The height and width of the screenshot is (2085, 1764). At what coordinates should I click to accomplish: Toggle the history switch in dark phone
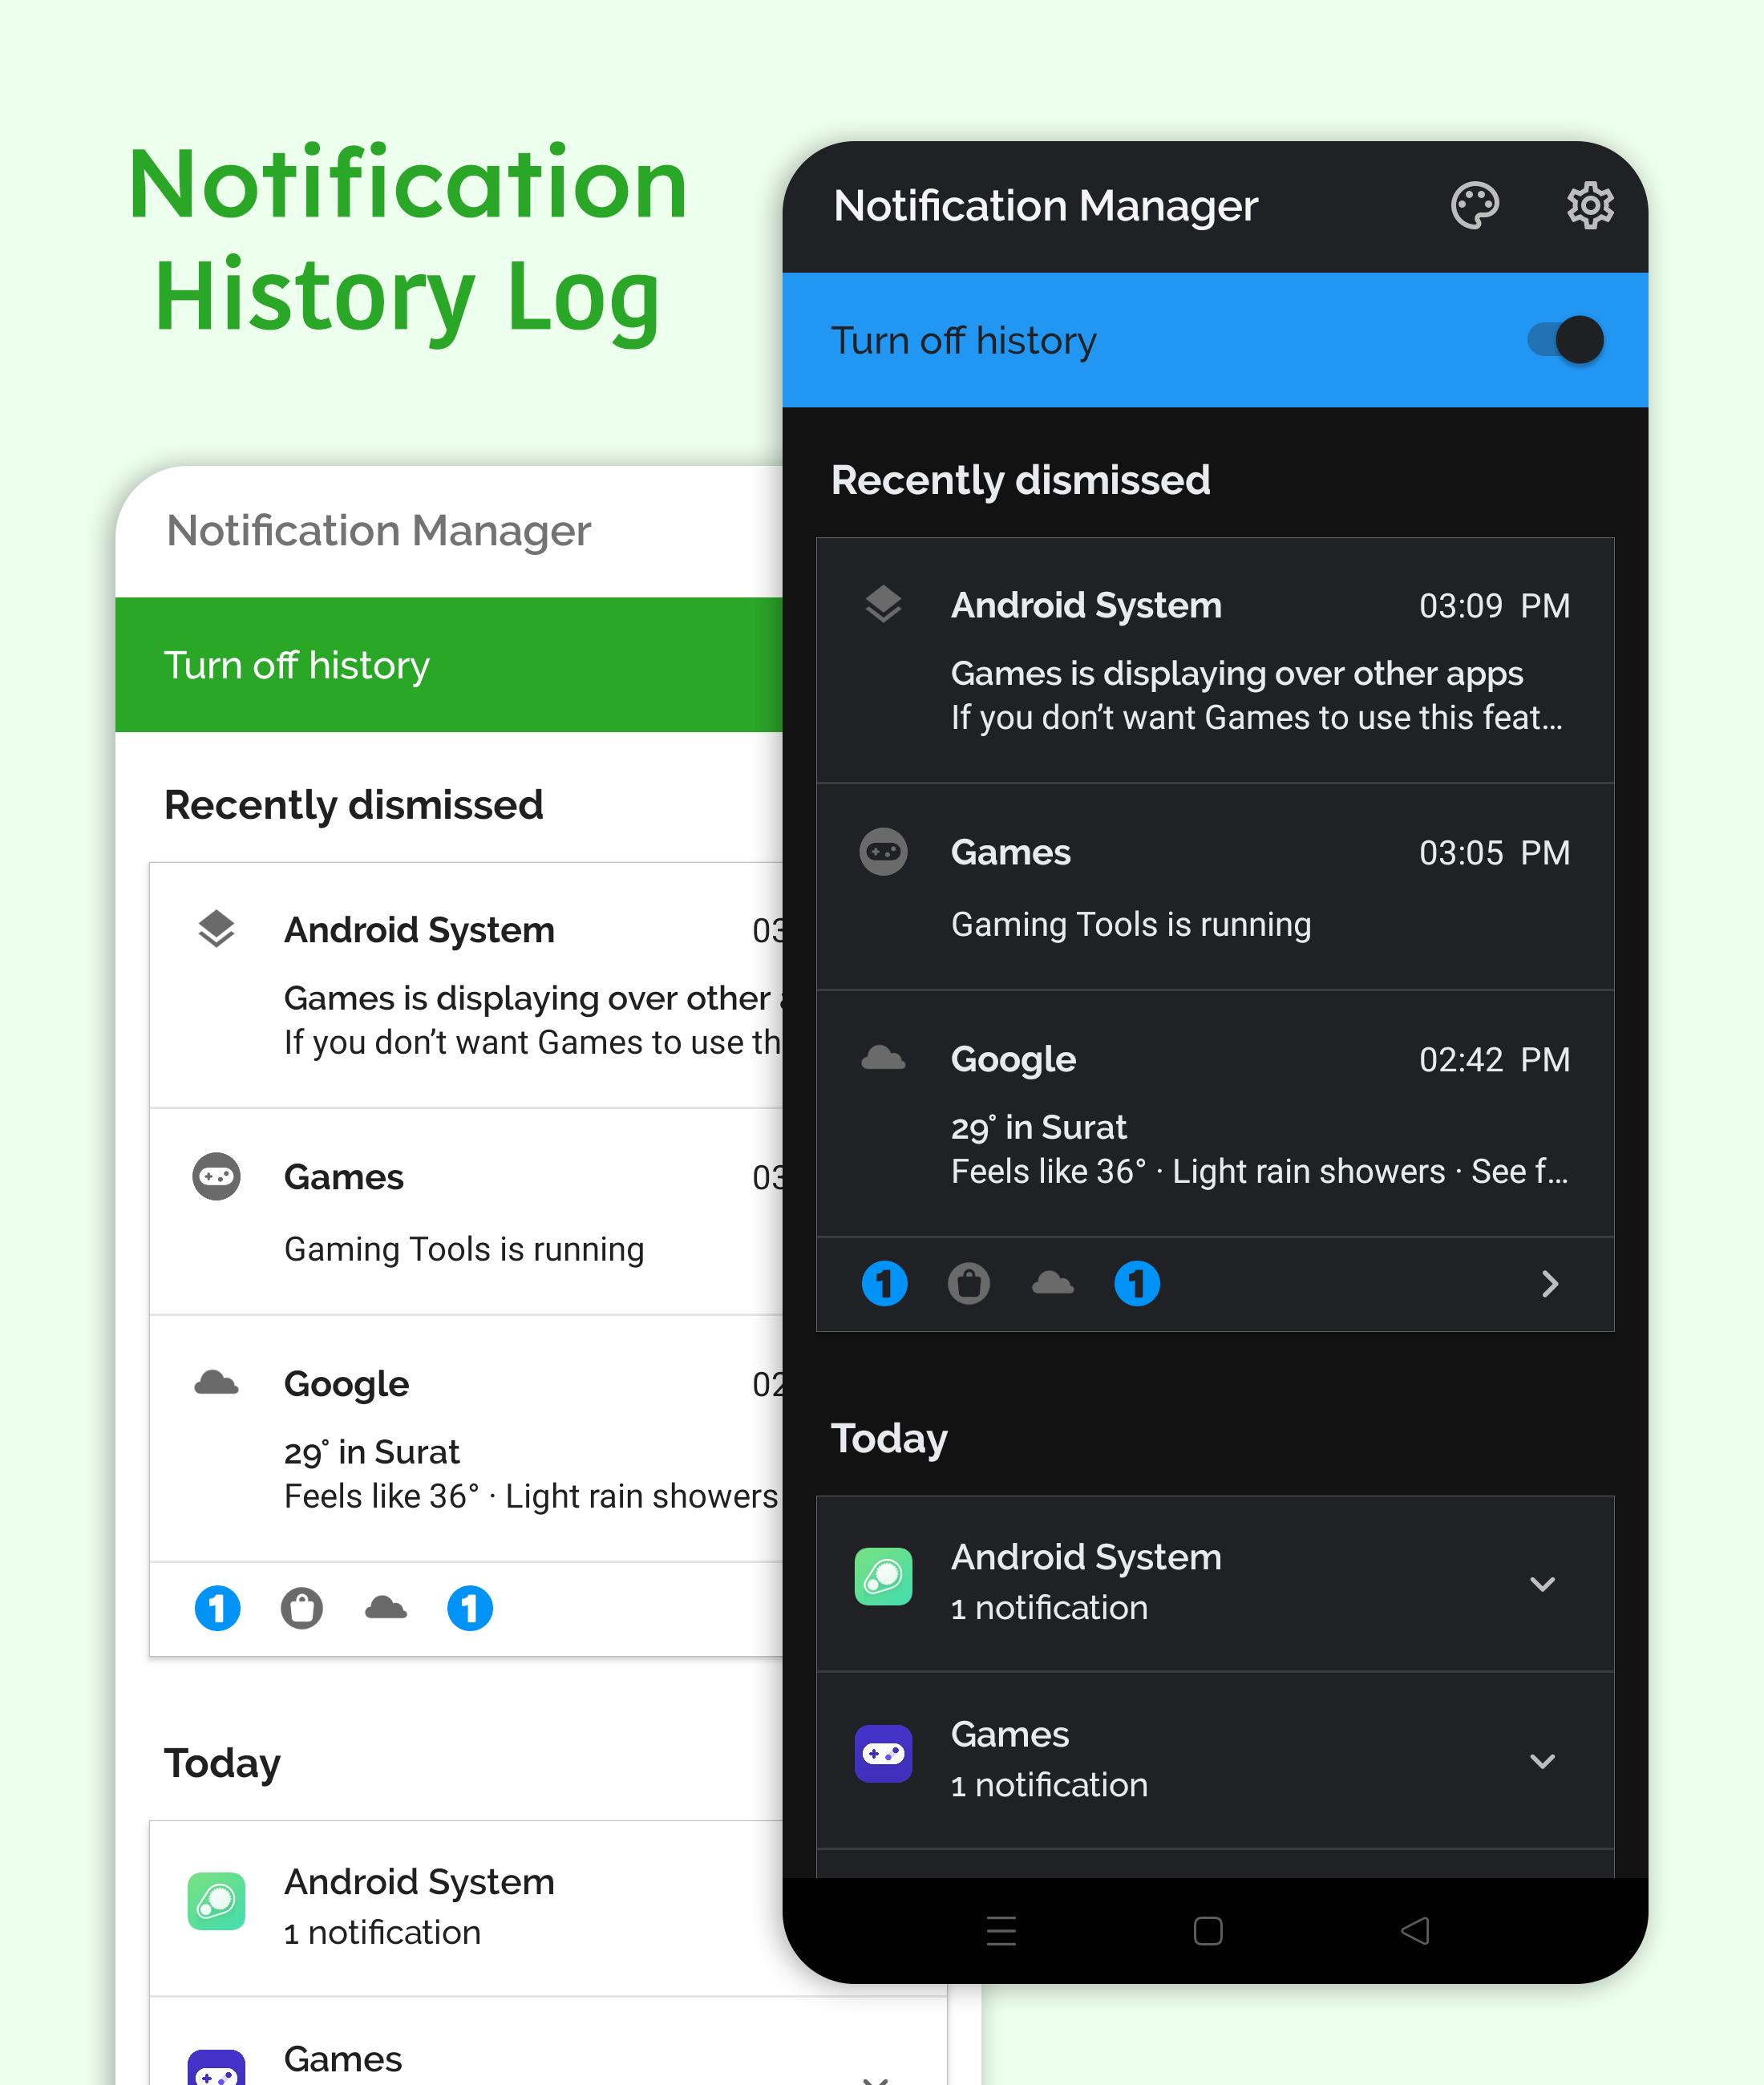1565,340
